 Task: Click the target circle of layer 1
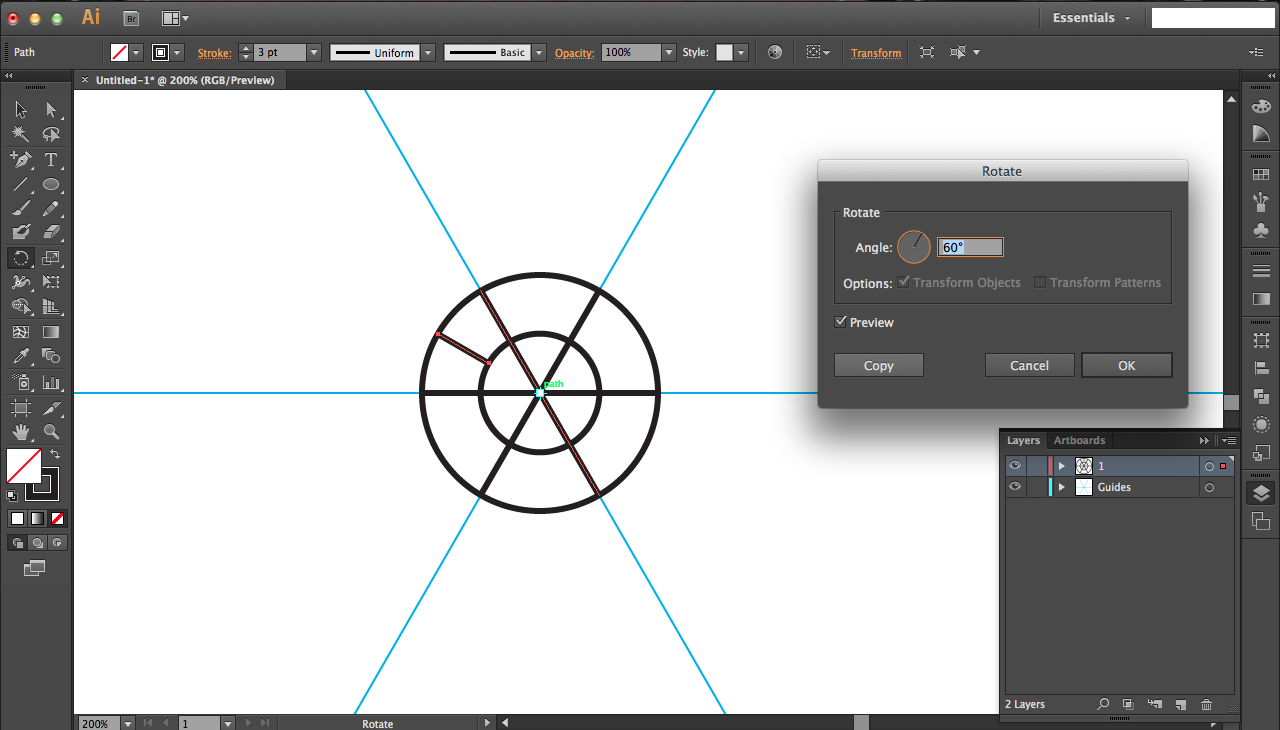tap(1209, 466)
